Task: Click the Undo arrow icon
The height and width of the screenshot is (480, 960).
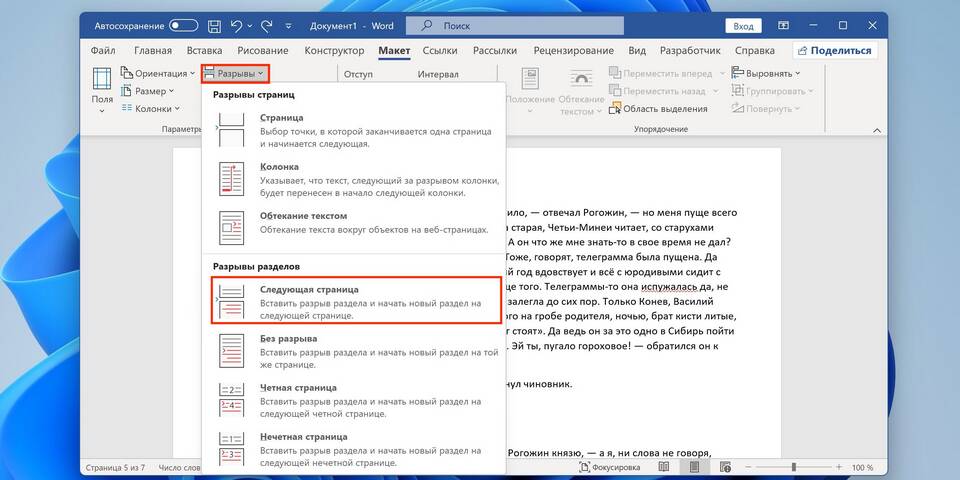Action: (x=236, y=25)
